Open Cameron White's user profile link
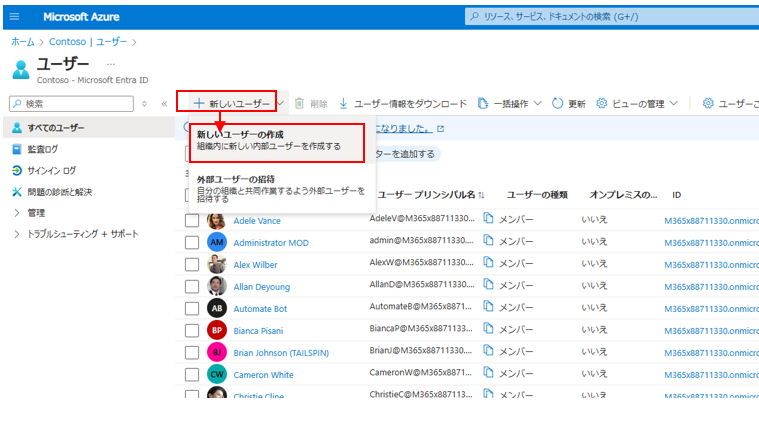759x427 pixels. (x=263, y=375)
